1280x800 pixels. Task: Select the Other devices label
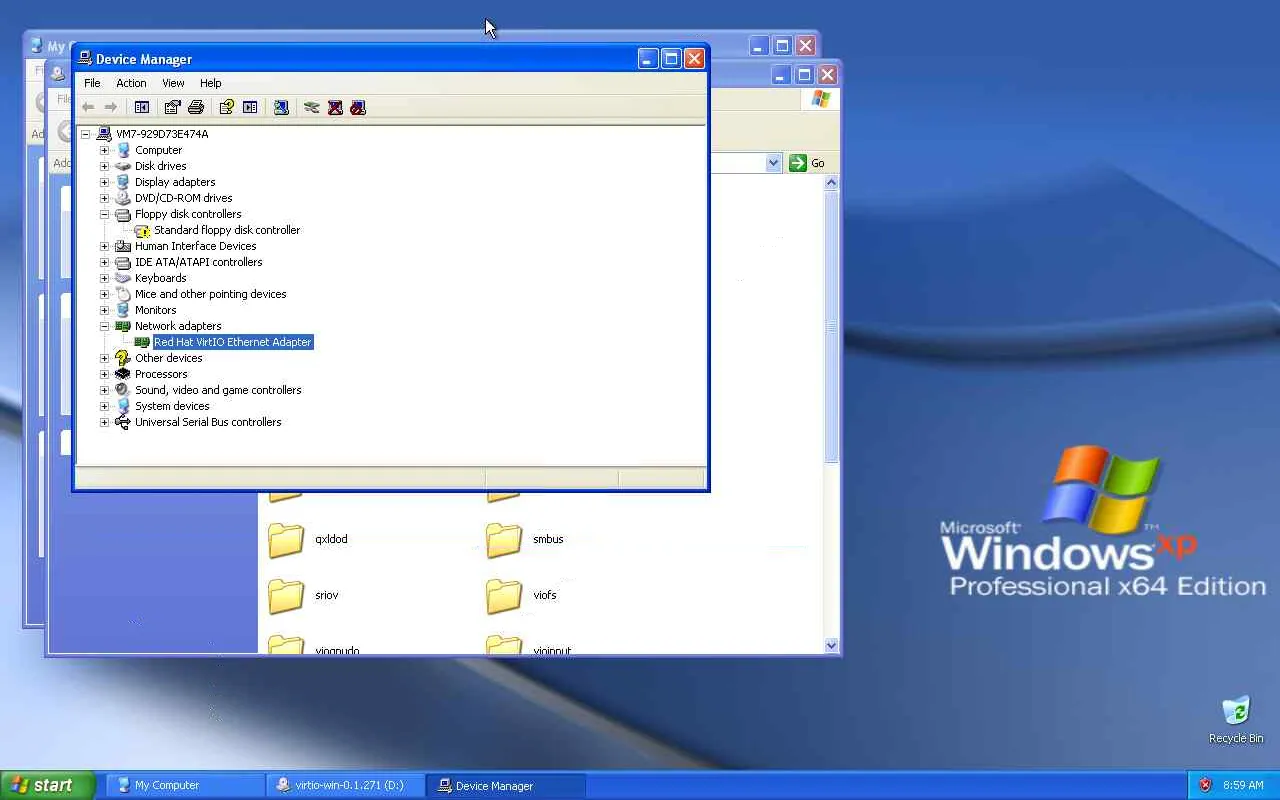coord(169,358)
